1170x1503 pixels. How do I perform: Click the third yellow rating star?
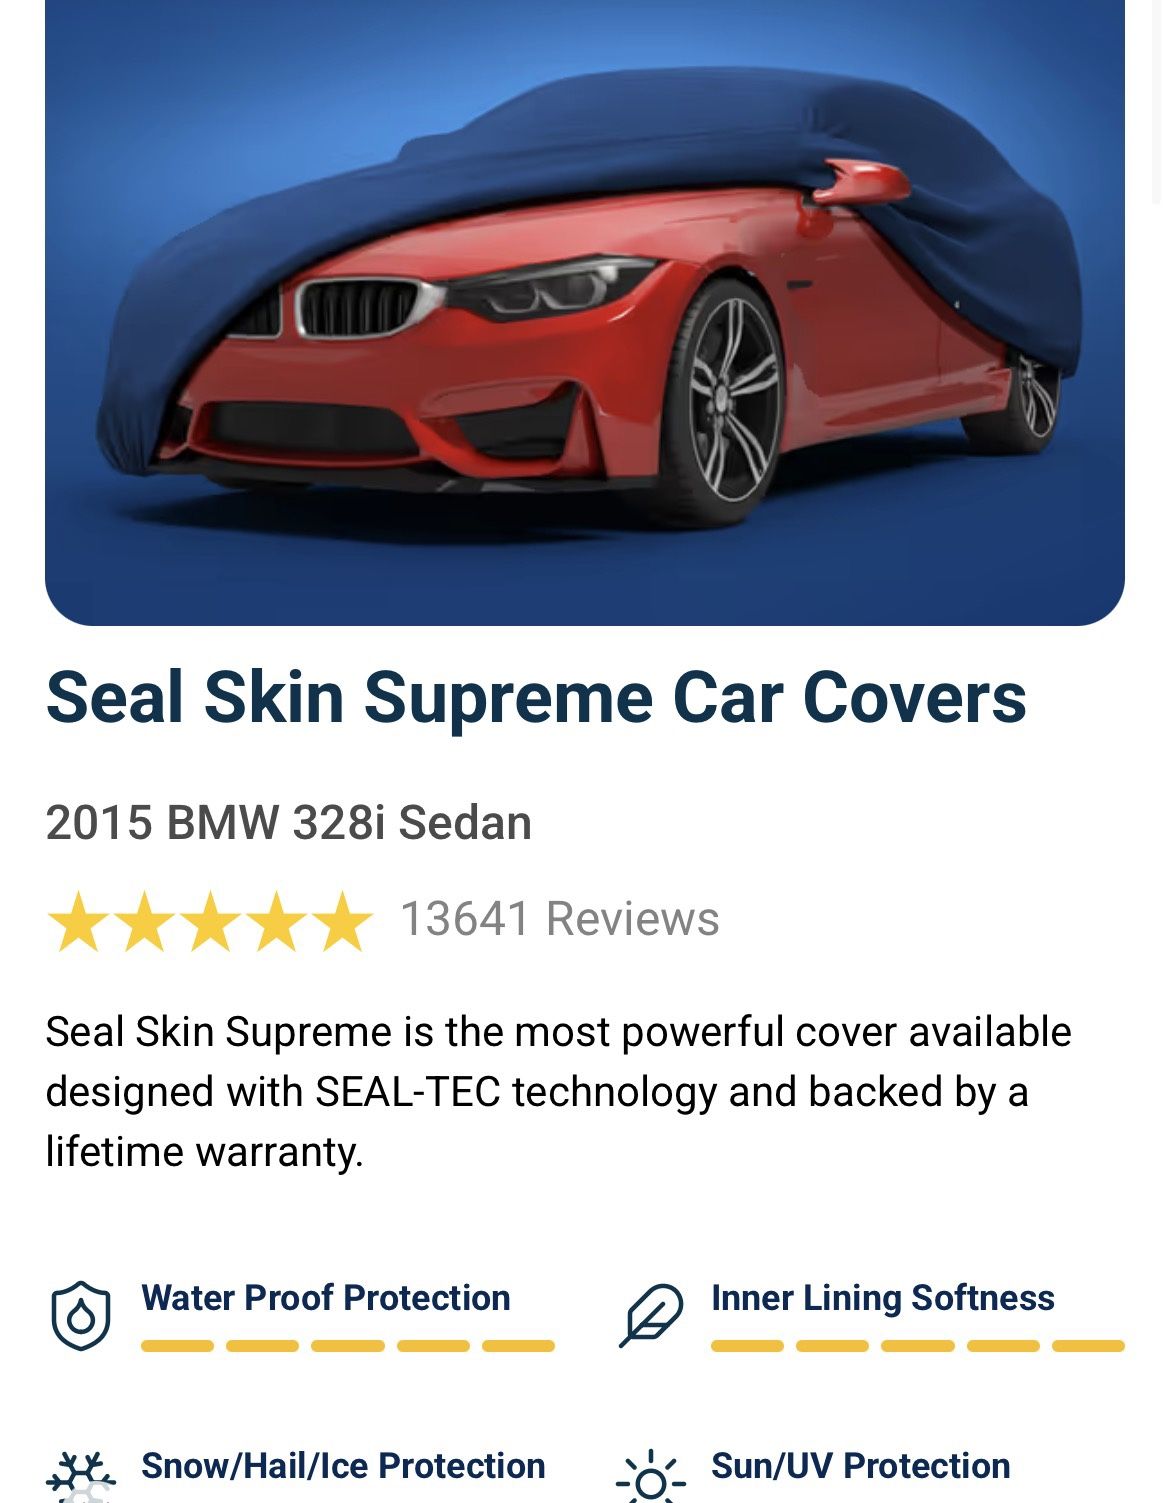point(210,921)
